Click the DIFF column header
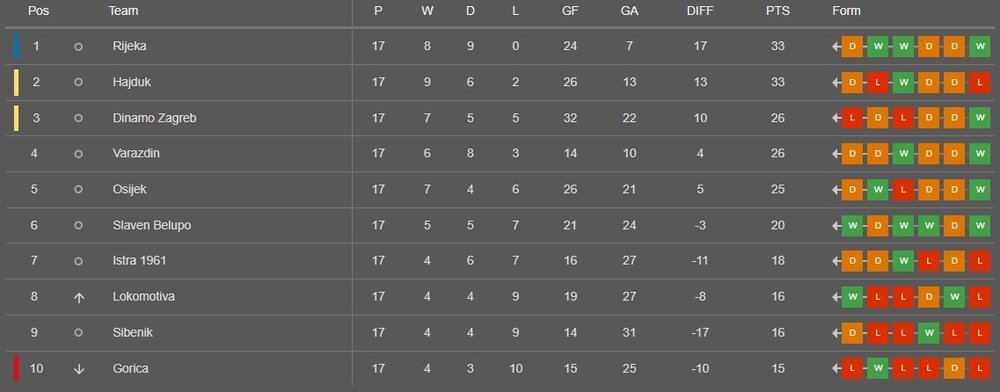 click(x=700, y=11)
